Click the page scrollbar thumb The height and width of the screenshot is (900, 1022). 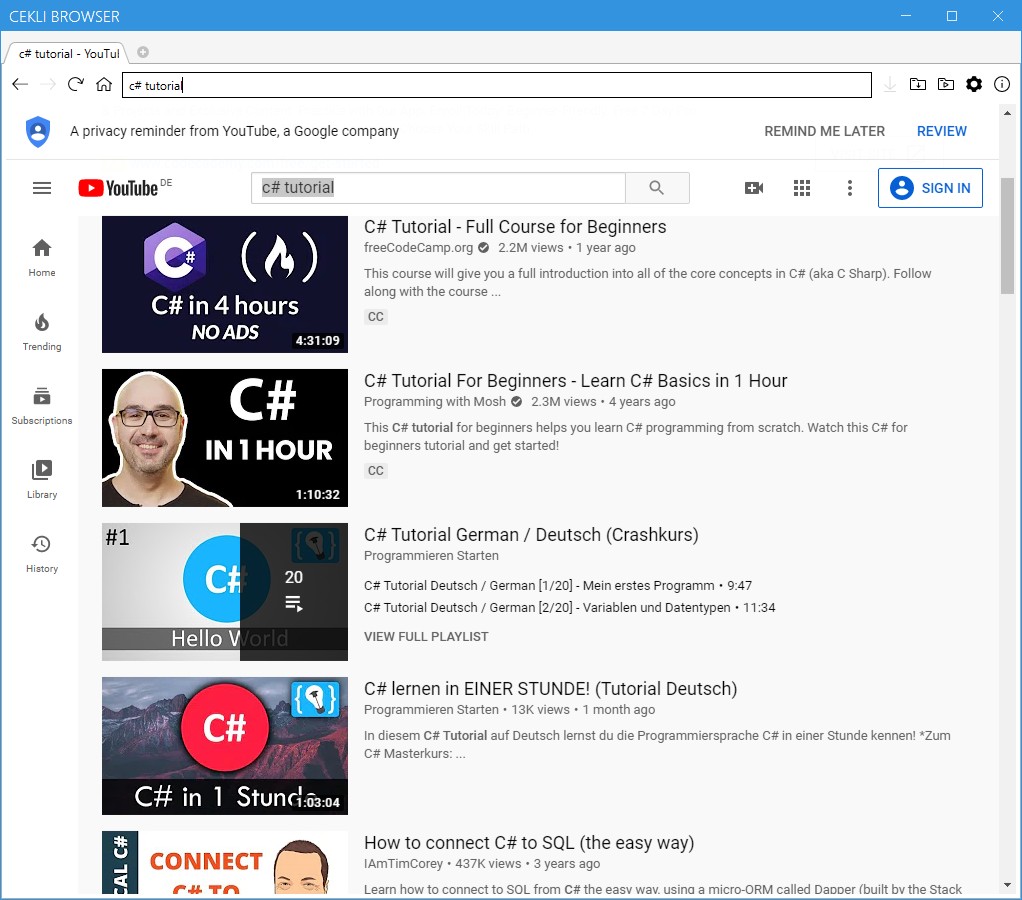(x=1007, y=238)
